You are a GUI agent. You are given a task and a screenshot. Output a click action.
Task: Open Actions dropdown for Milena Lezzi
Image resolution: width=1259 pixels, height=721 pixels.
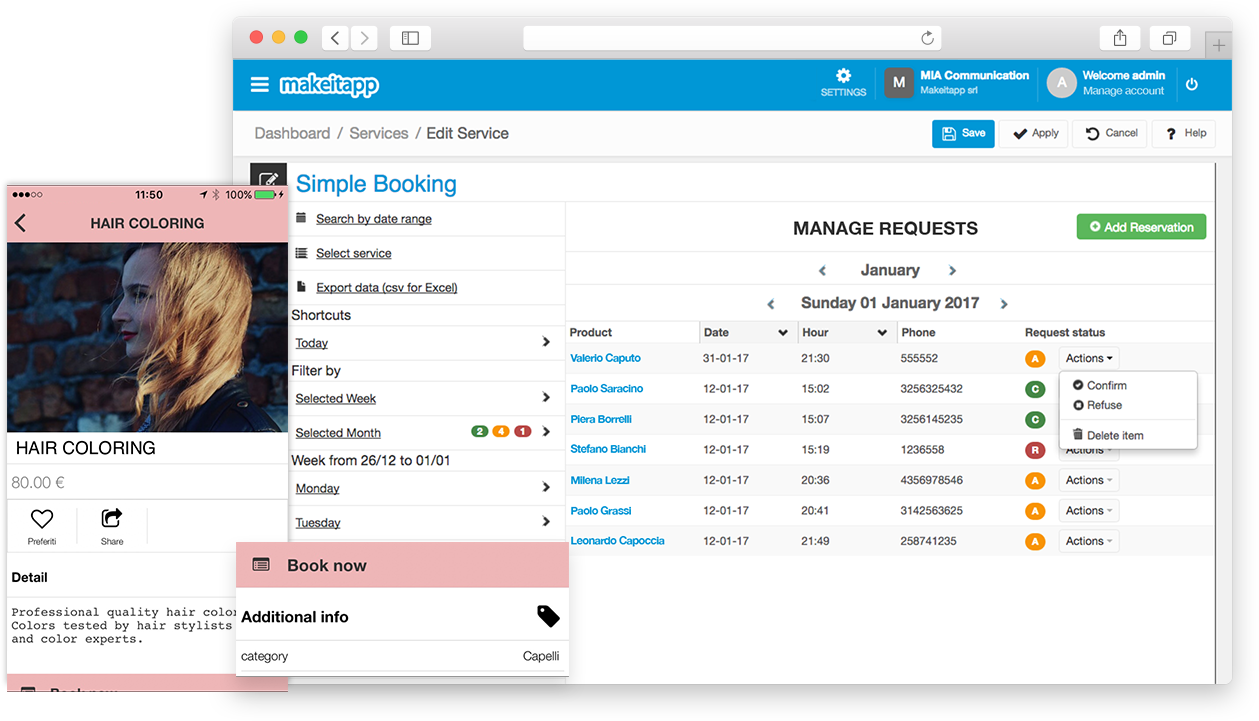point(1088,480)
